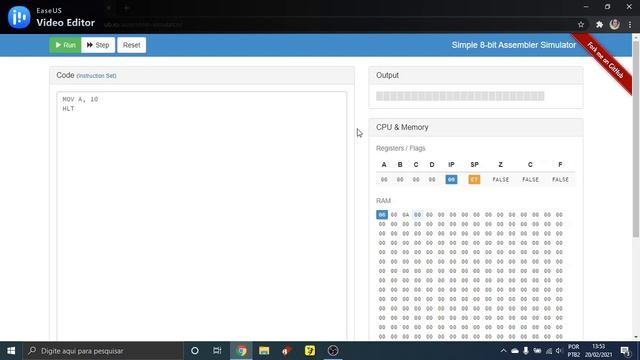Open Cortana circle icon on taskbar
Image resolution: width=640 pixels, height=360 pixels.
[195, 351]
